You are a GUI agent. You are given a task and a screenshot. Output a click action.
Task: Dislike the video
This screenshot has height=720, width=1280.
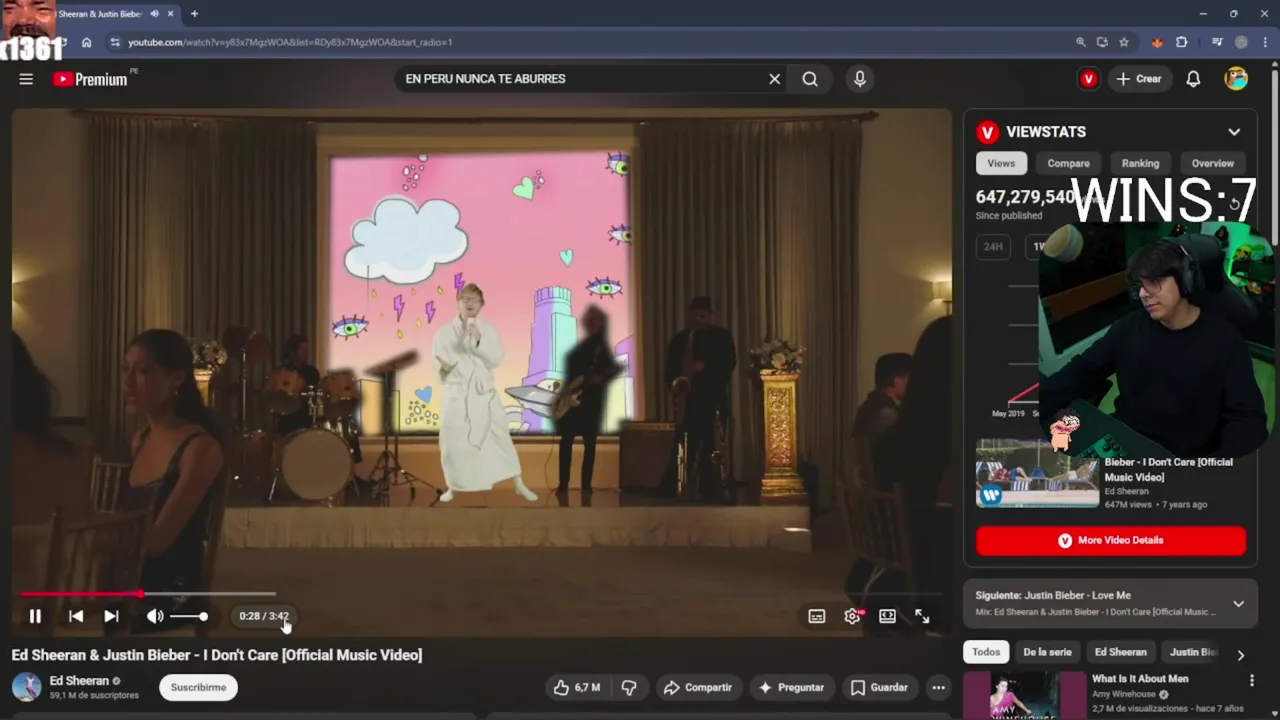pos(629,687)
